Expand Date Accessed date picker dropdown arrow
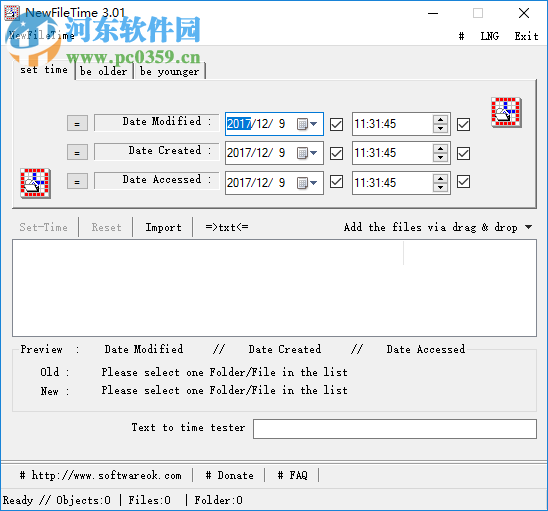 pyautogui.click(x=313, y=182)
